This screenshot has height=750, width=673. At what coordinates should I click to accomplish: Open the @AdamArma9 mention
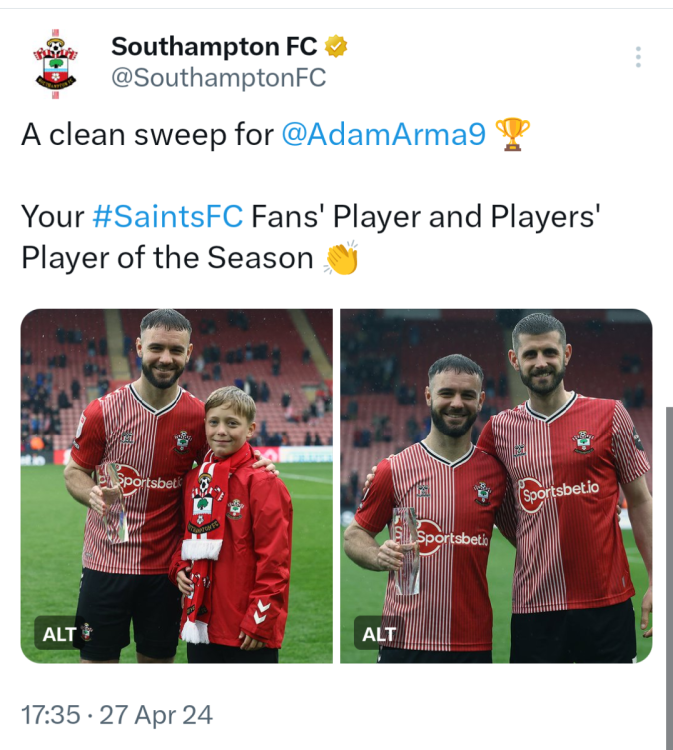pyautogui.click(x=385, y=135)
